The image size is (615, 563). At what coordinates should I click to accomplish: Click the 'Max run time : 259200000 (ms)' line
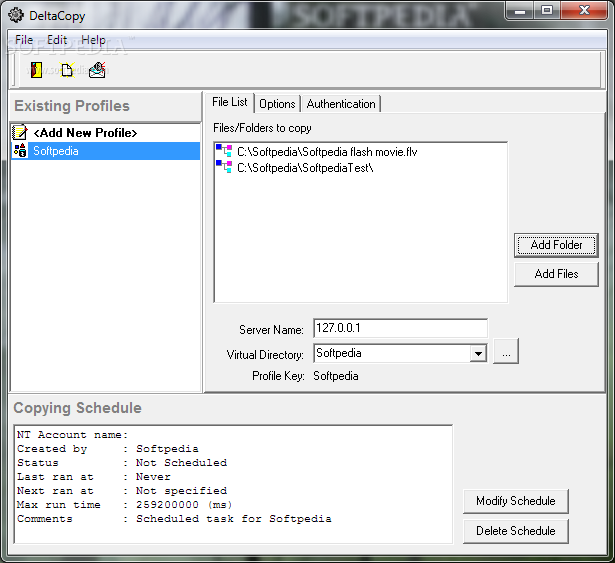pos(125,505)
